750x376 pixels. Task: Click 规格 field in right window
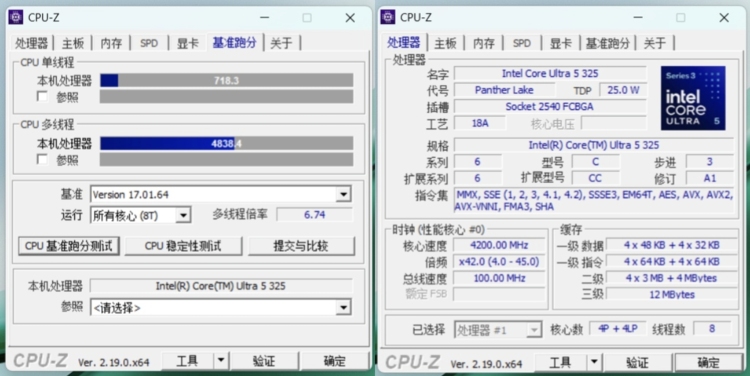(x=594, y=145)
